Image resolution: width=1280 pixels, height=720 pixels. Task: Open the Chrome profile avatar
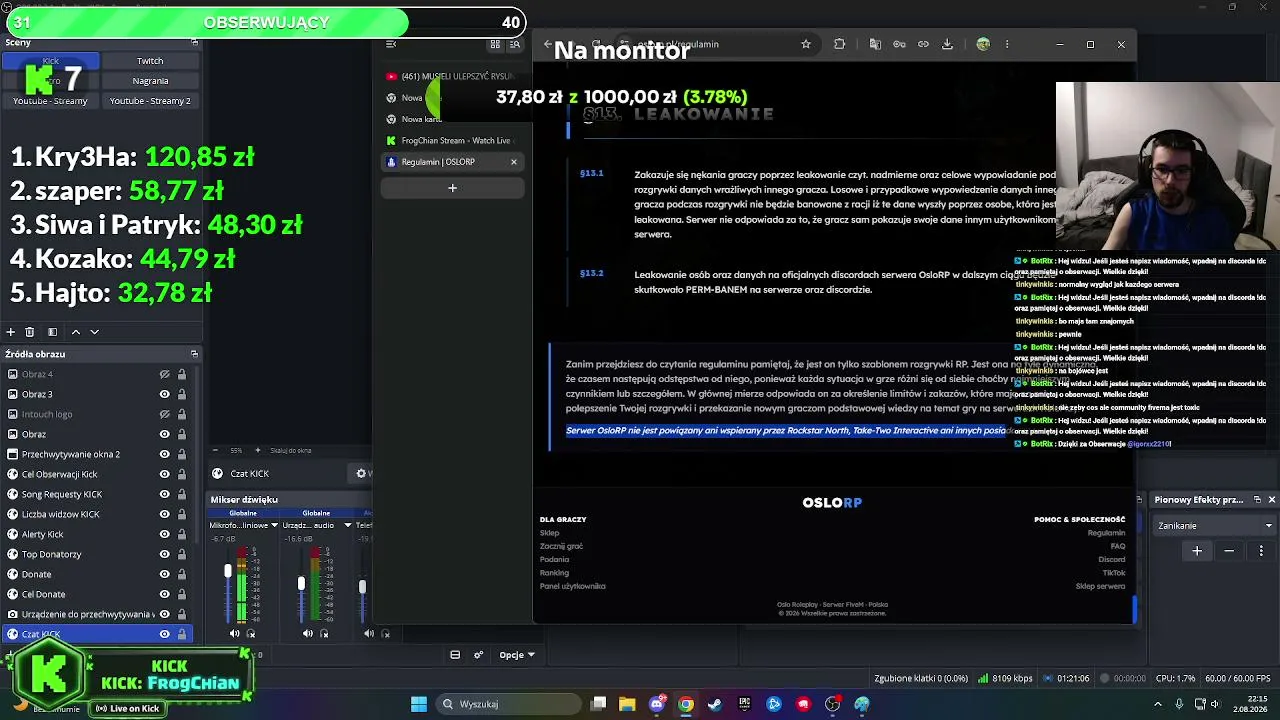(983, 44)
